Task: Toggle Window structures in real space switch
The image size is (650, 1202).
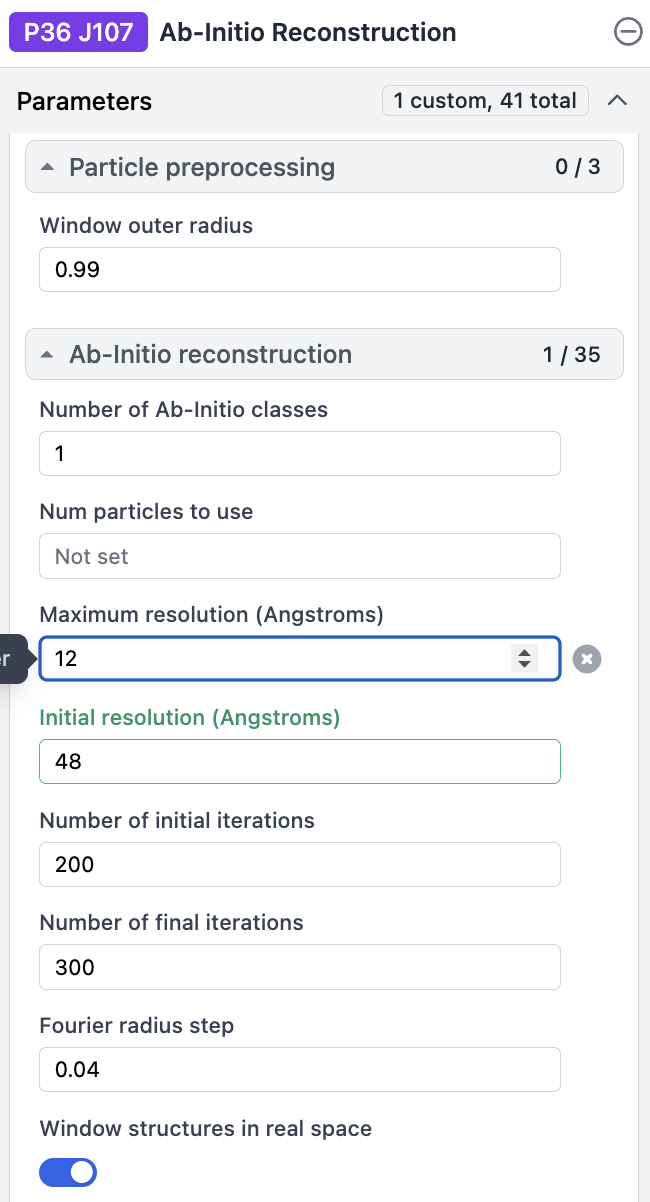Action: (x=68, y=1172)
